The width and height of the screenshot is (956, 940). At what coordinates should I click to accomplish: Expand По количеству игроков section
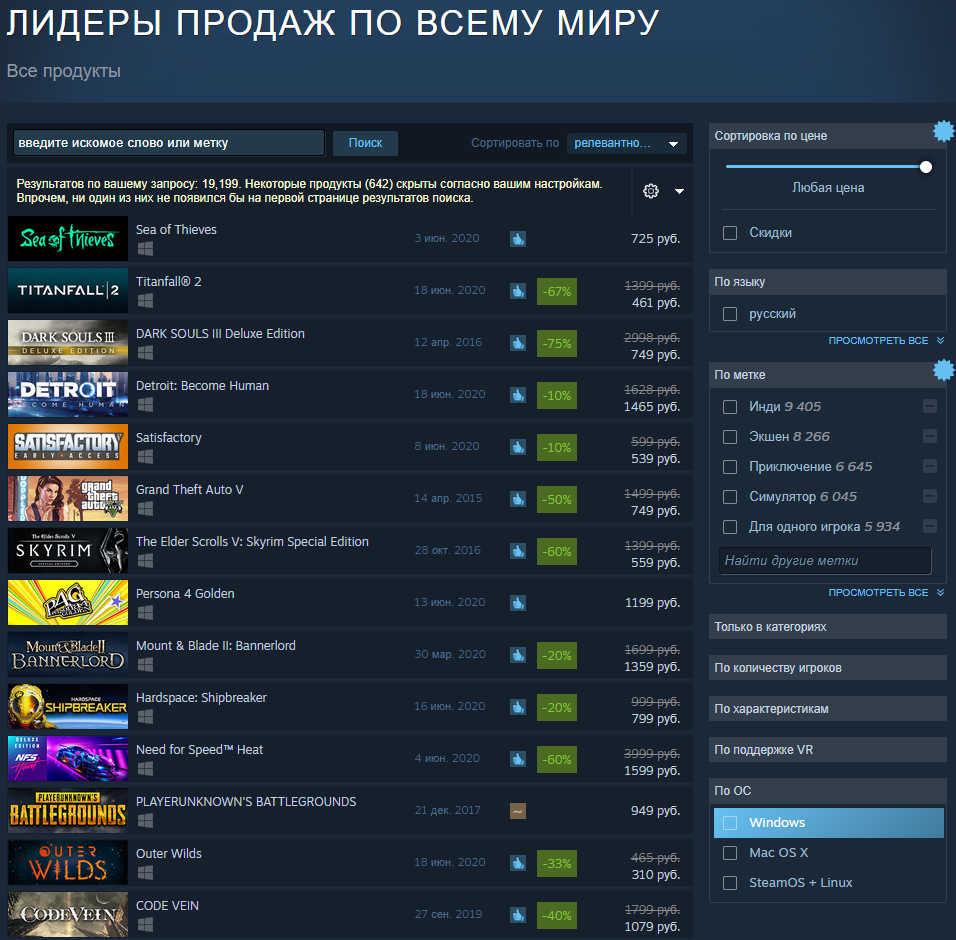[827, 668]
